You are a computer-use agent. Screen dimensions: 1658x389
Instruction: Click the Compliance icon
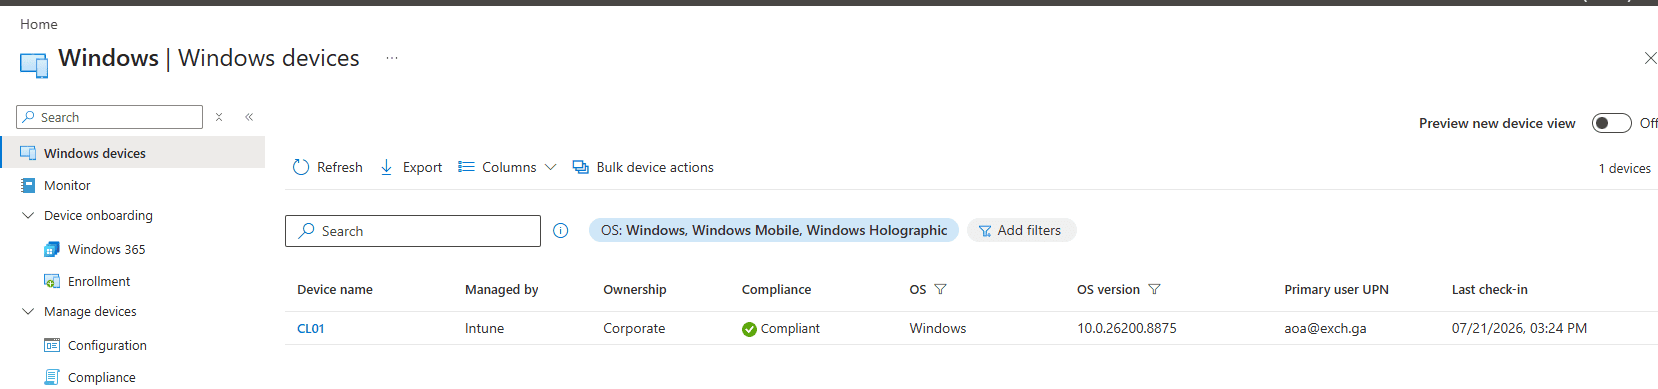[x=52, y=377]
